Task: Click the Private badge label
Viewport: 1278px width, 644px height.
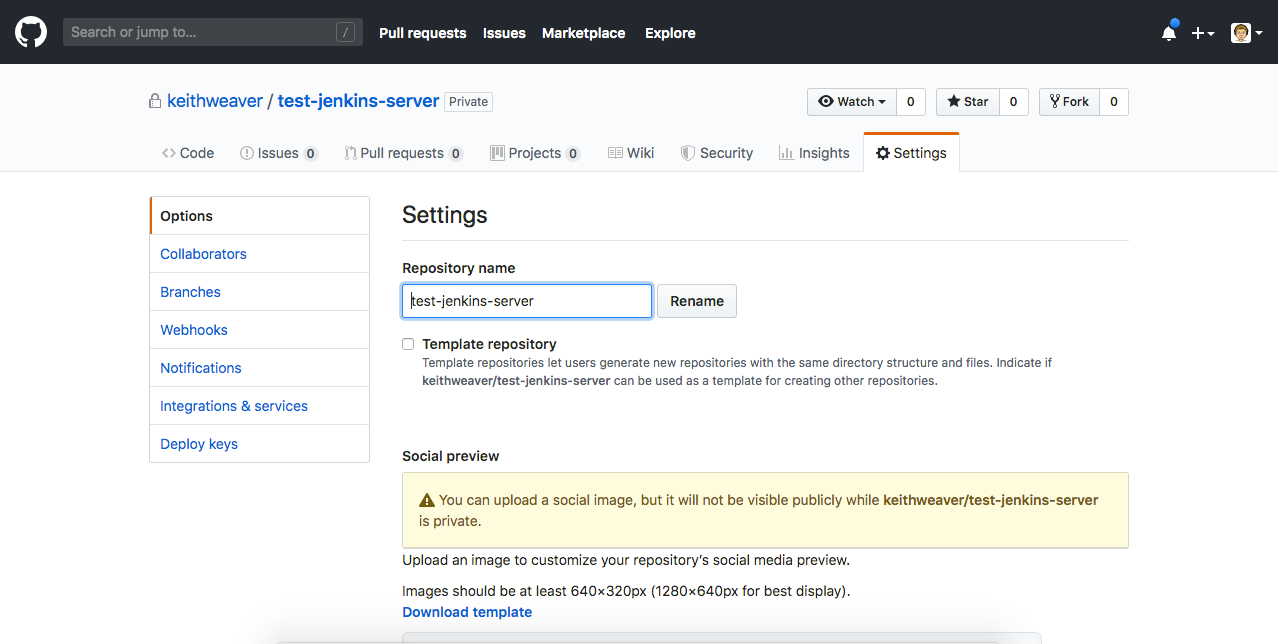Action: click(468, 102)
